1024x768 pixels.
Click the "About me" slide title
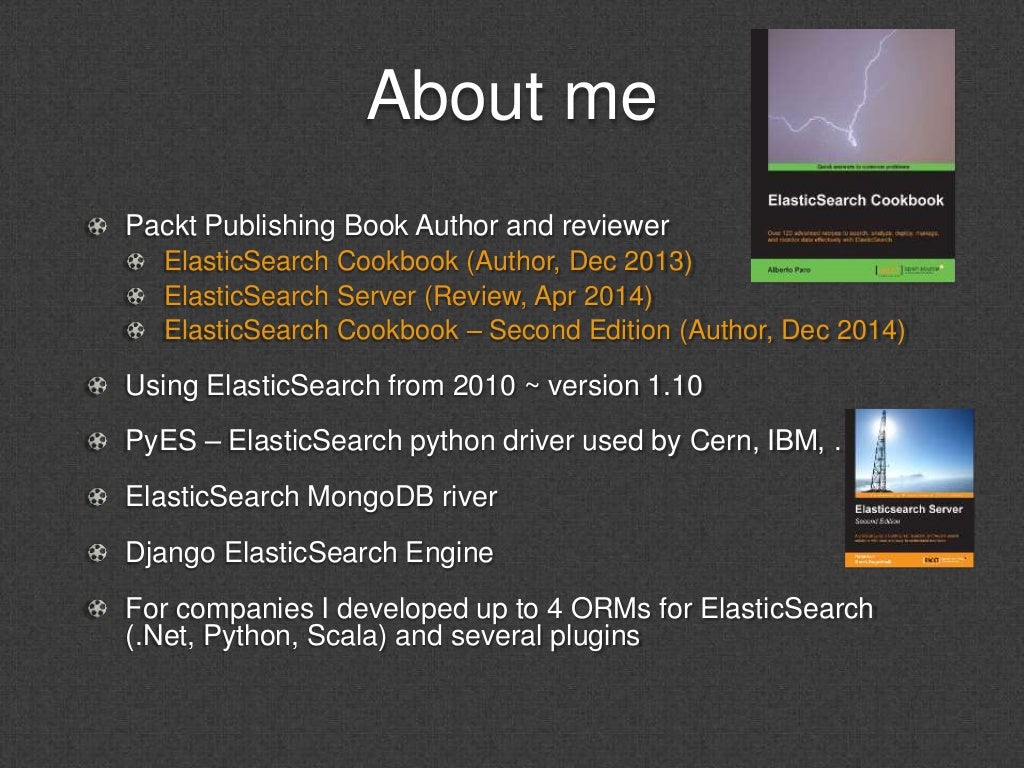[x=511, y=96]
